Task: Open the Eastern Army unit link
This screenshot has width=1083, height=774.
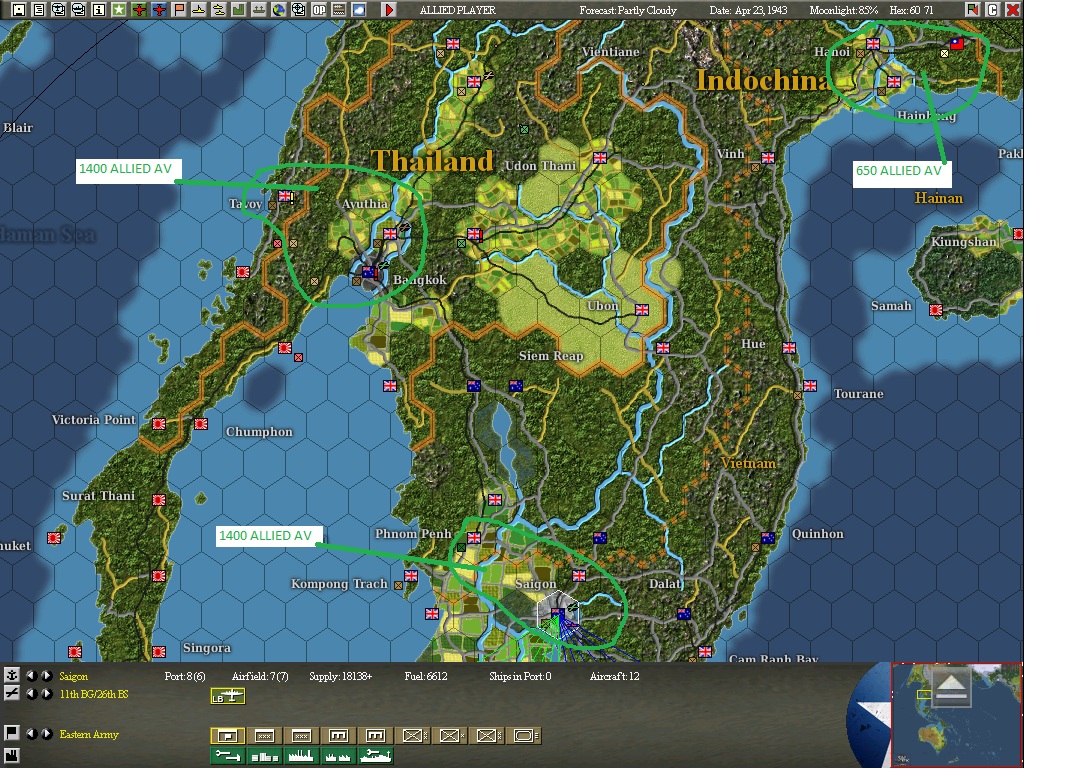Action: pos(89,735)
